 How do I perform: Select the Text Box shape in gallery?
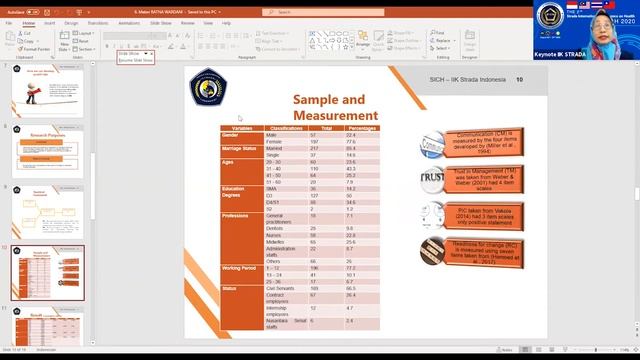(313, 33)
